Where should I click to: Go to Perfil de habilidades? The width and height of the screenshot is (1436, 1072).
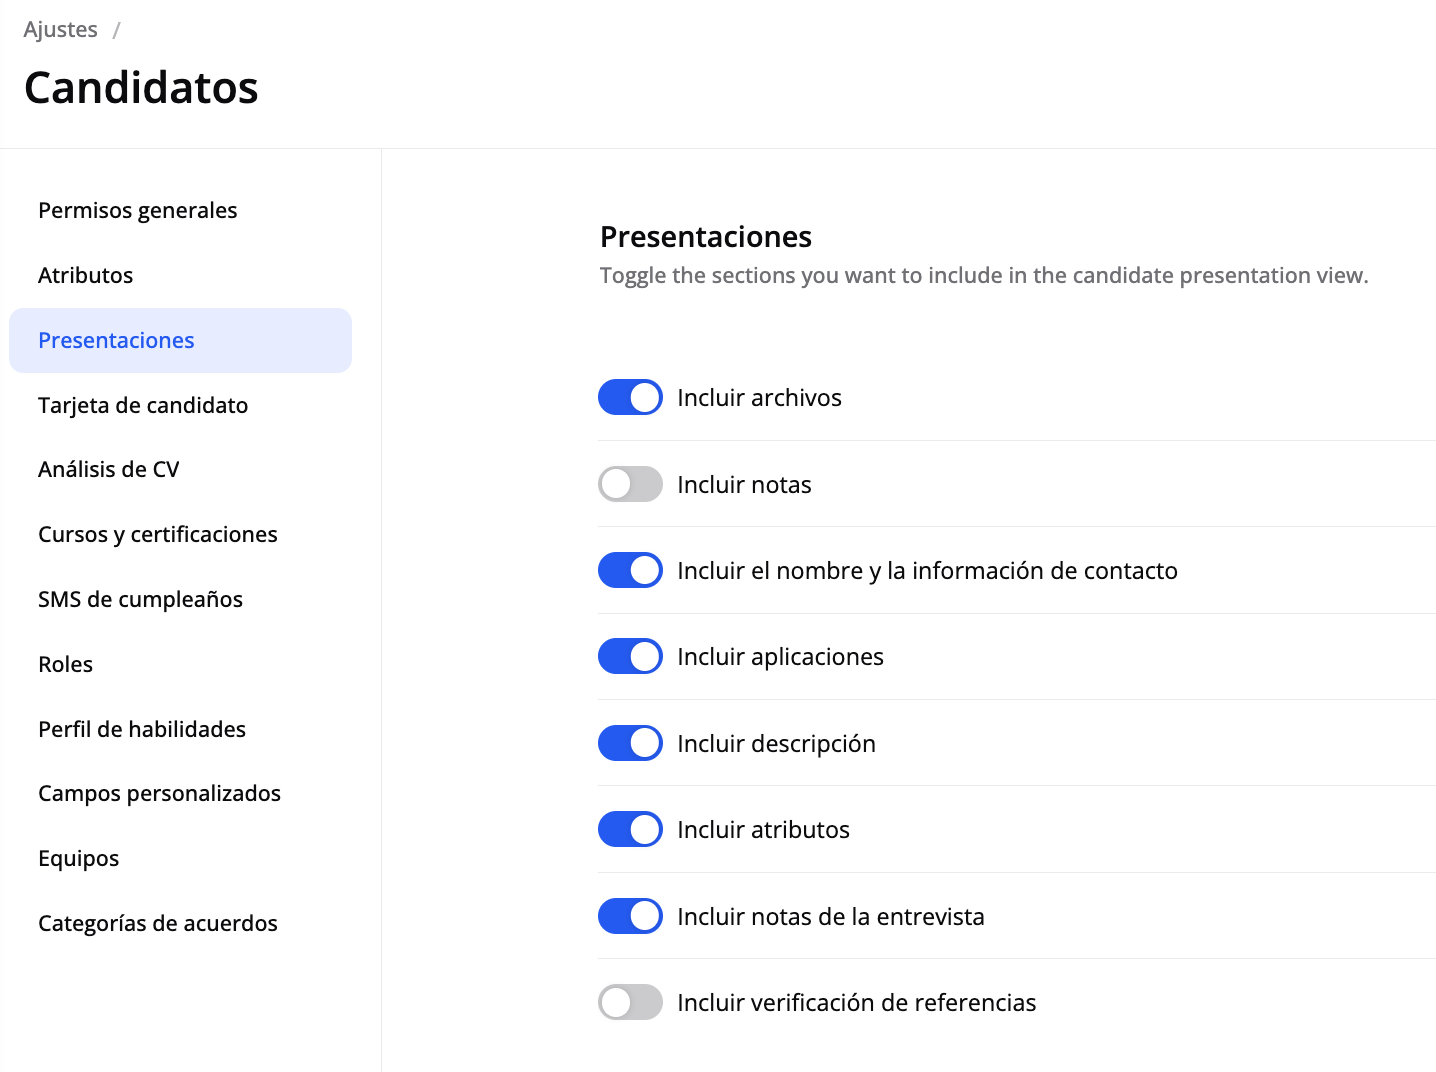(142, 729)
